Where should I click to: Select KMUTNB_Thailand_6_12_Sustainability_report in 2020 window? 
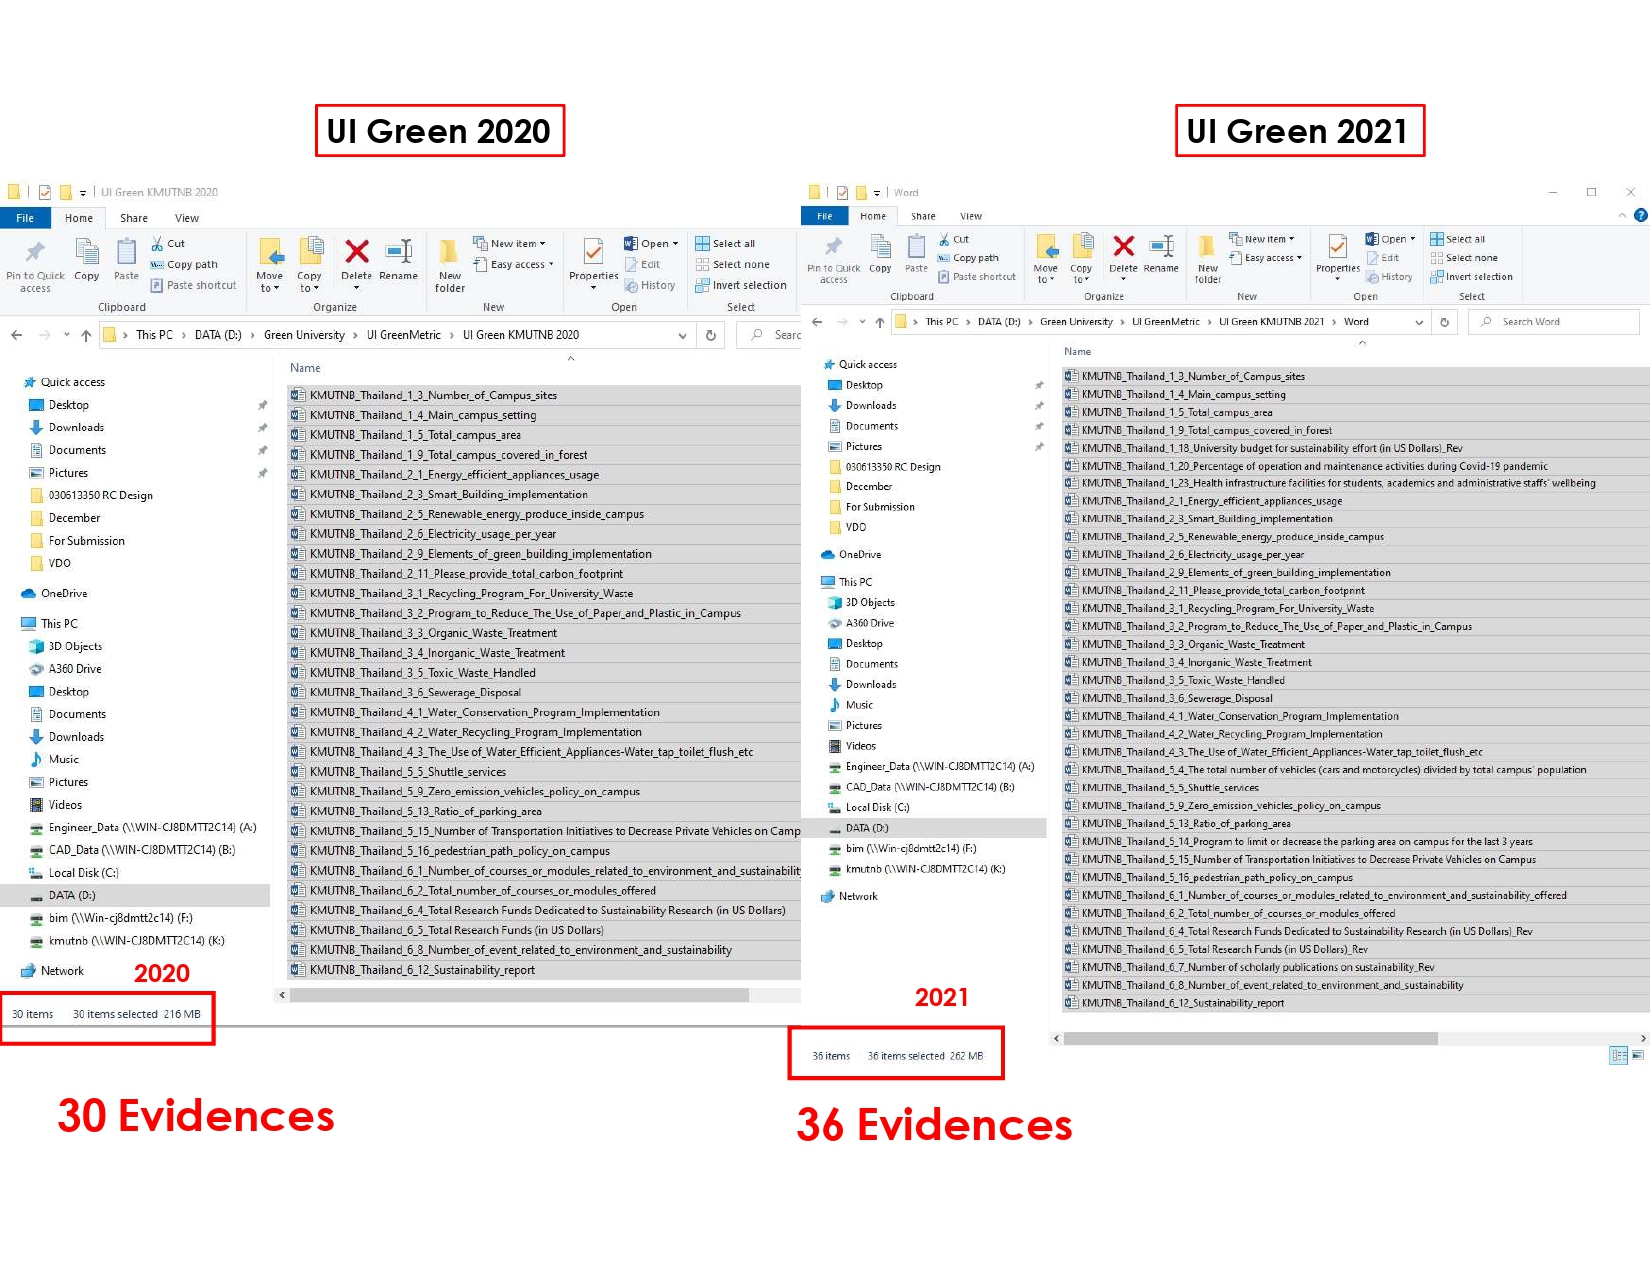point(544,970)
